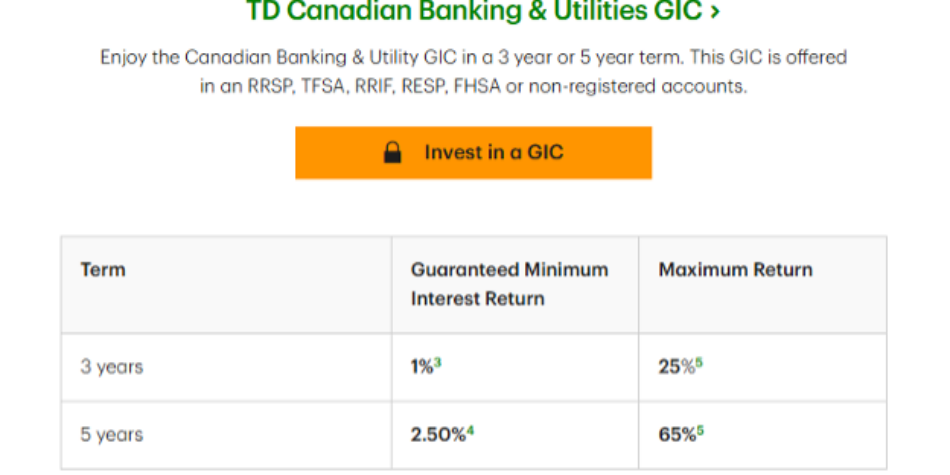Select the 3 years term cell
The image size is (950, 475).
pos(112,367)
